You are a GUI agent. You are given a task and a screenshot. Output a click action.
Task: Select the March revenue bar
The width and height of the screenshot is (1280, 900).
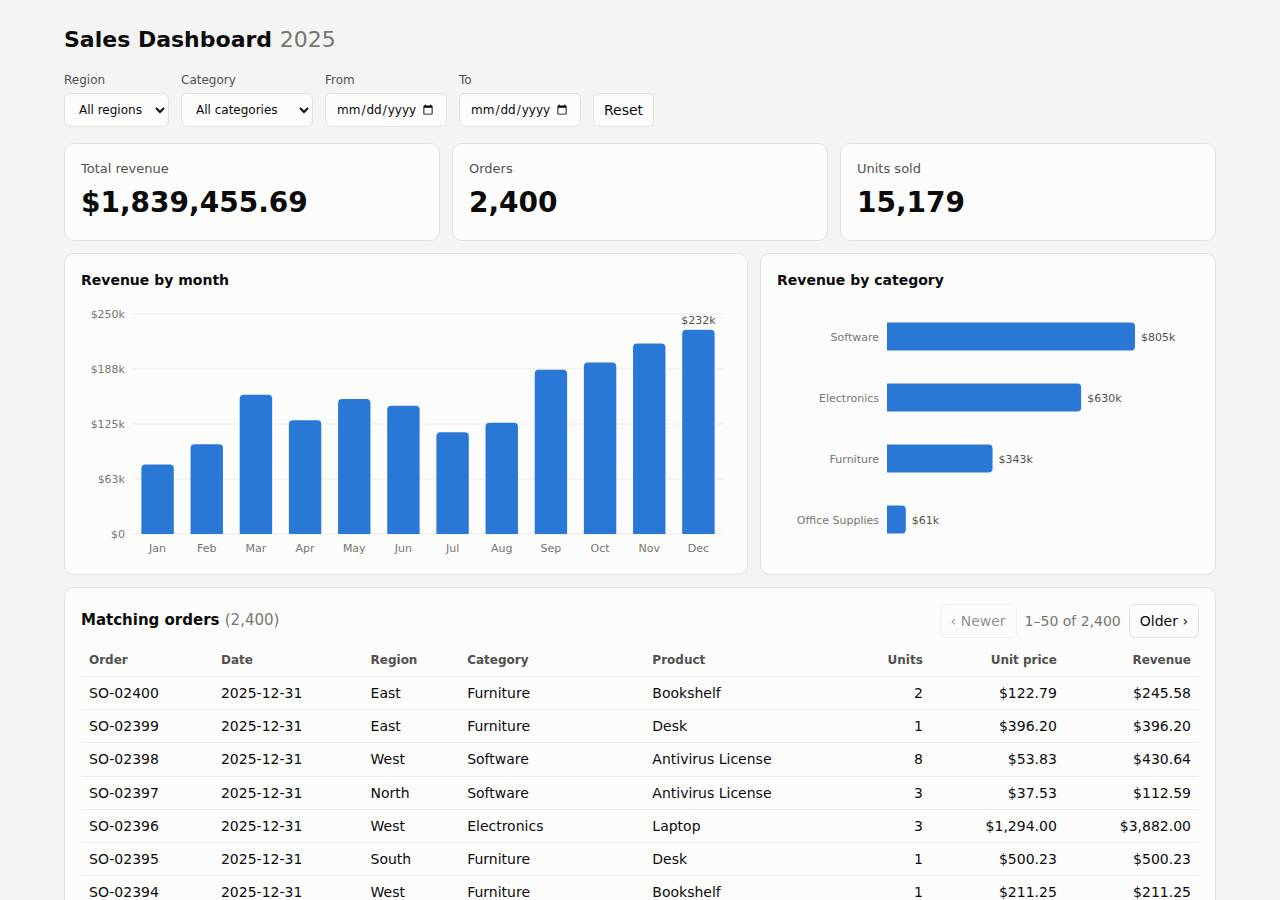tap(256, 464)
